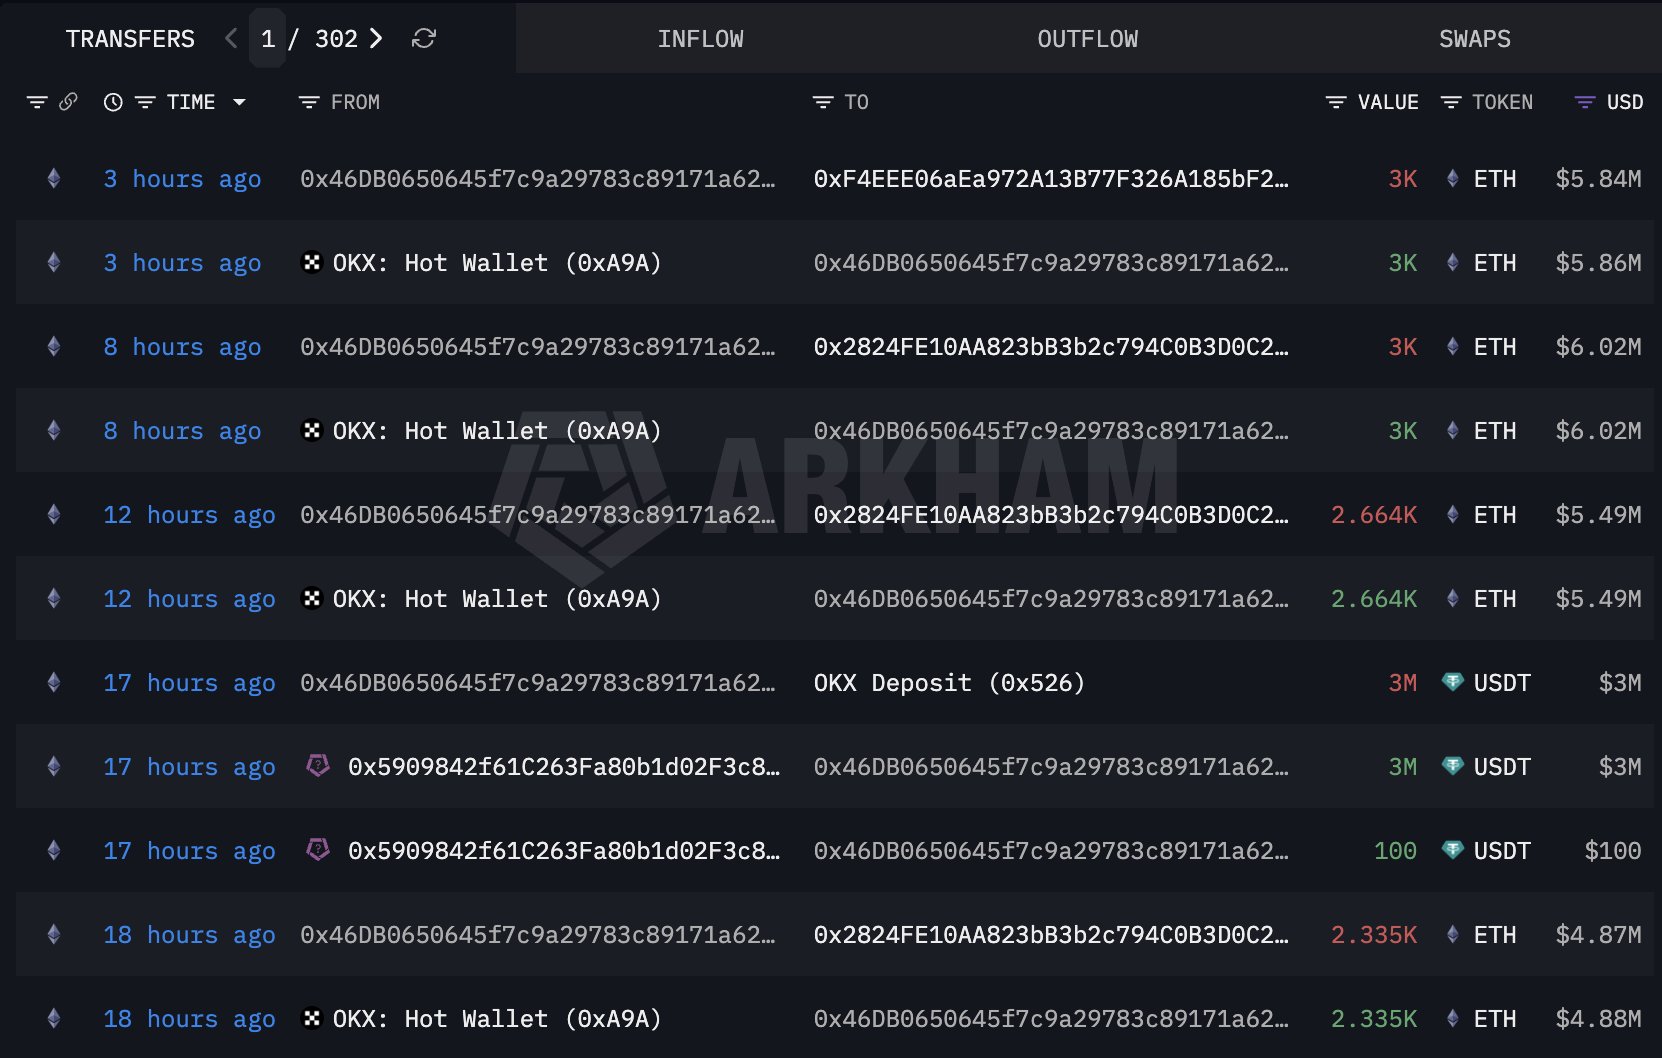Viewport: 1662px width, 1058px height.
Task: Open recipient 0x2824FE10AA82… in the $4.87M row
Action: (x=1051, y=935)
